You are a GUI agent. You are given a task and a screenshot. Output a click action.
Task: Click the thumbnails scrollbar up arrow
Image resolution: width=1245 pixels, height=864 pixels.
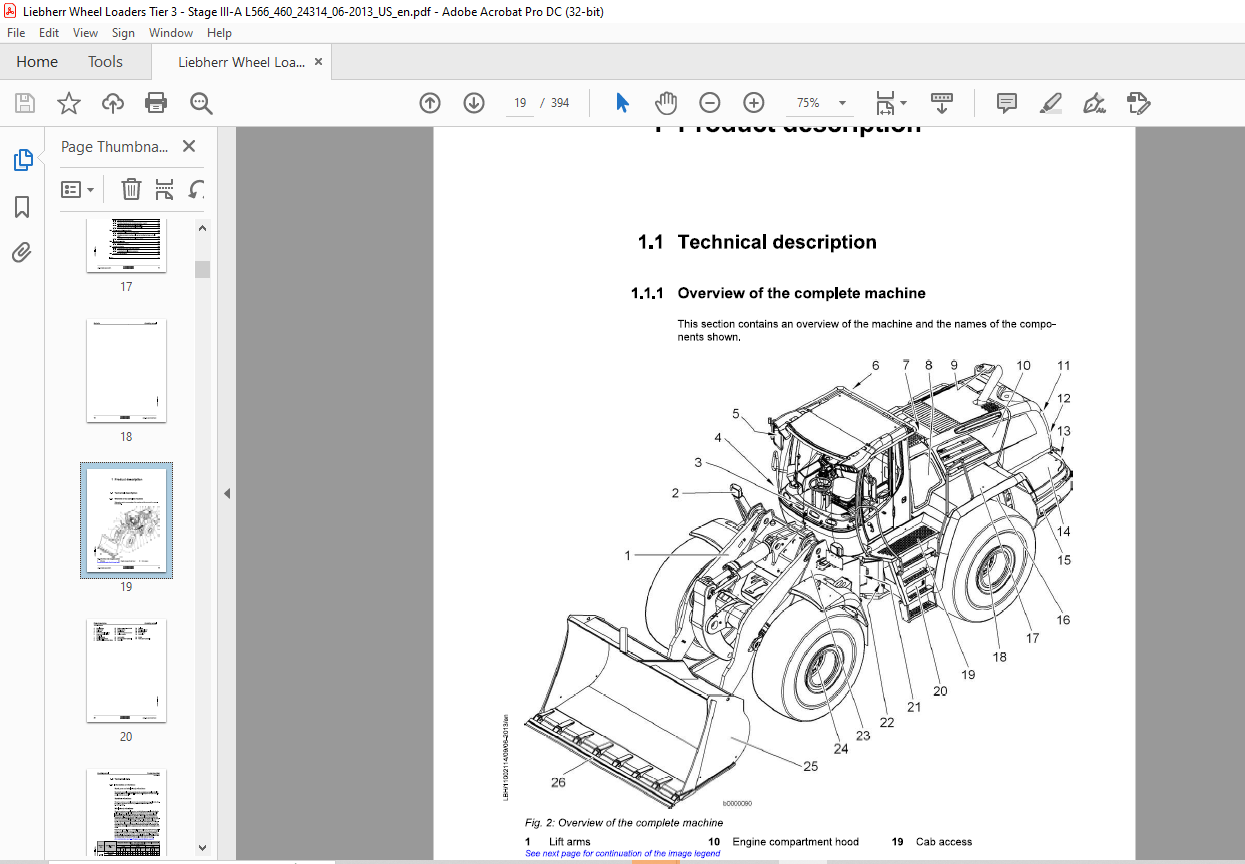point(203,228)
